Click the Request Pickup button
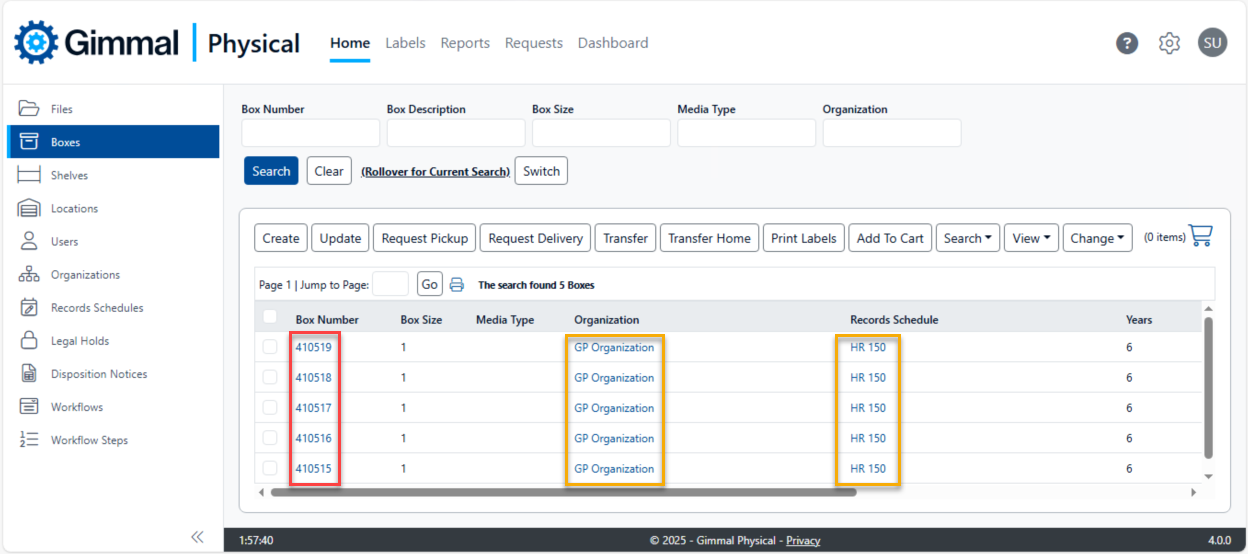 pyautogui.click(x=425, y=238)
